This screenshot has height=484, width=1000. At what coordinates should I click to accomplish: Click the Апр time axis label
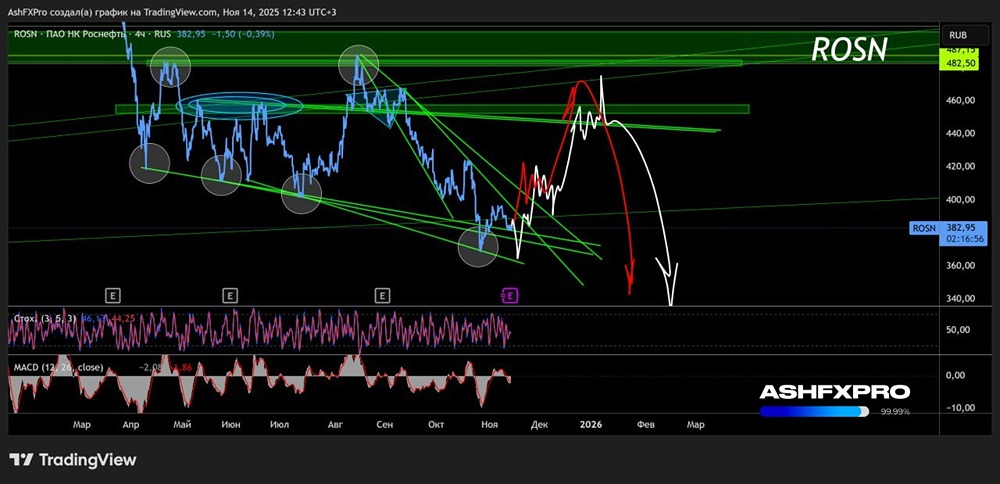pos(131,425)
